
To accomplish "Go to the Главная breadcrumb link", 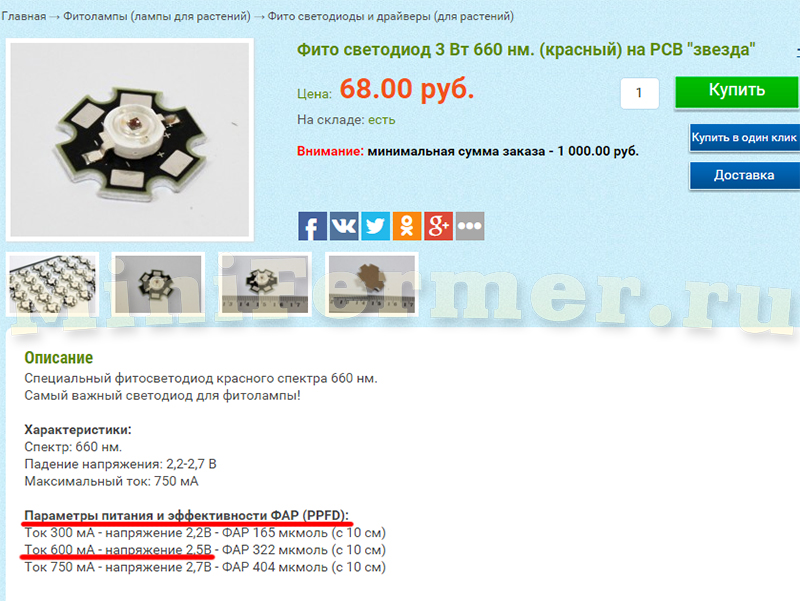I will (23, 16).
